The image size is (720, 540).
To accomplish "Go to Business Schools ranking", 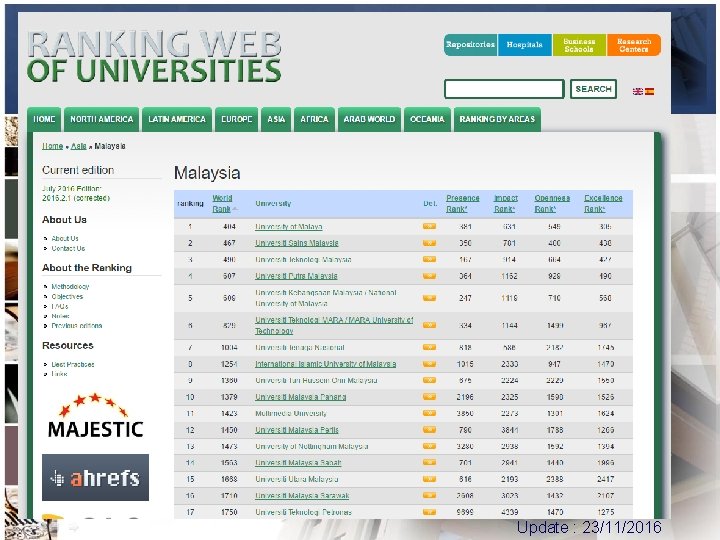I will [x=579, y=45].
